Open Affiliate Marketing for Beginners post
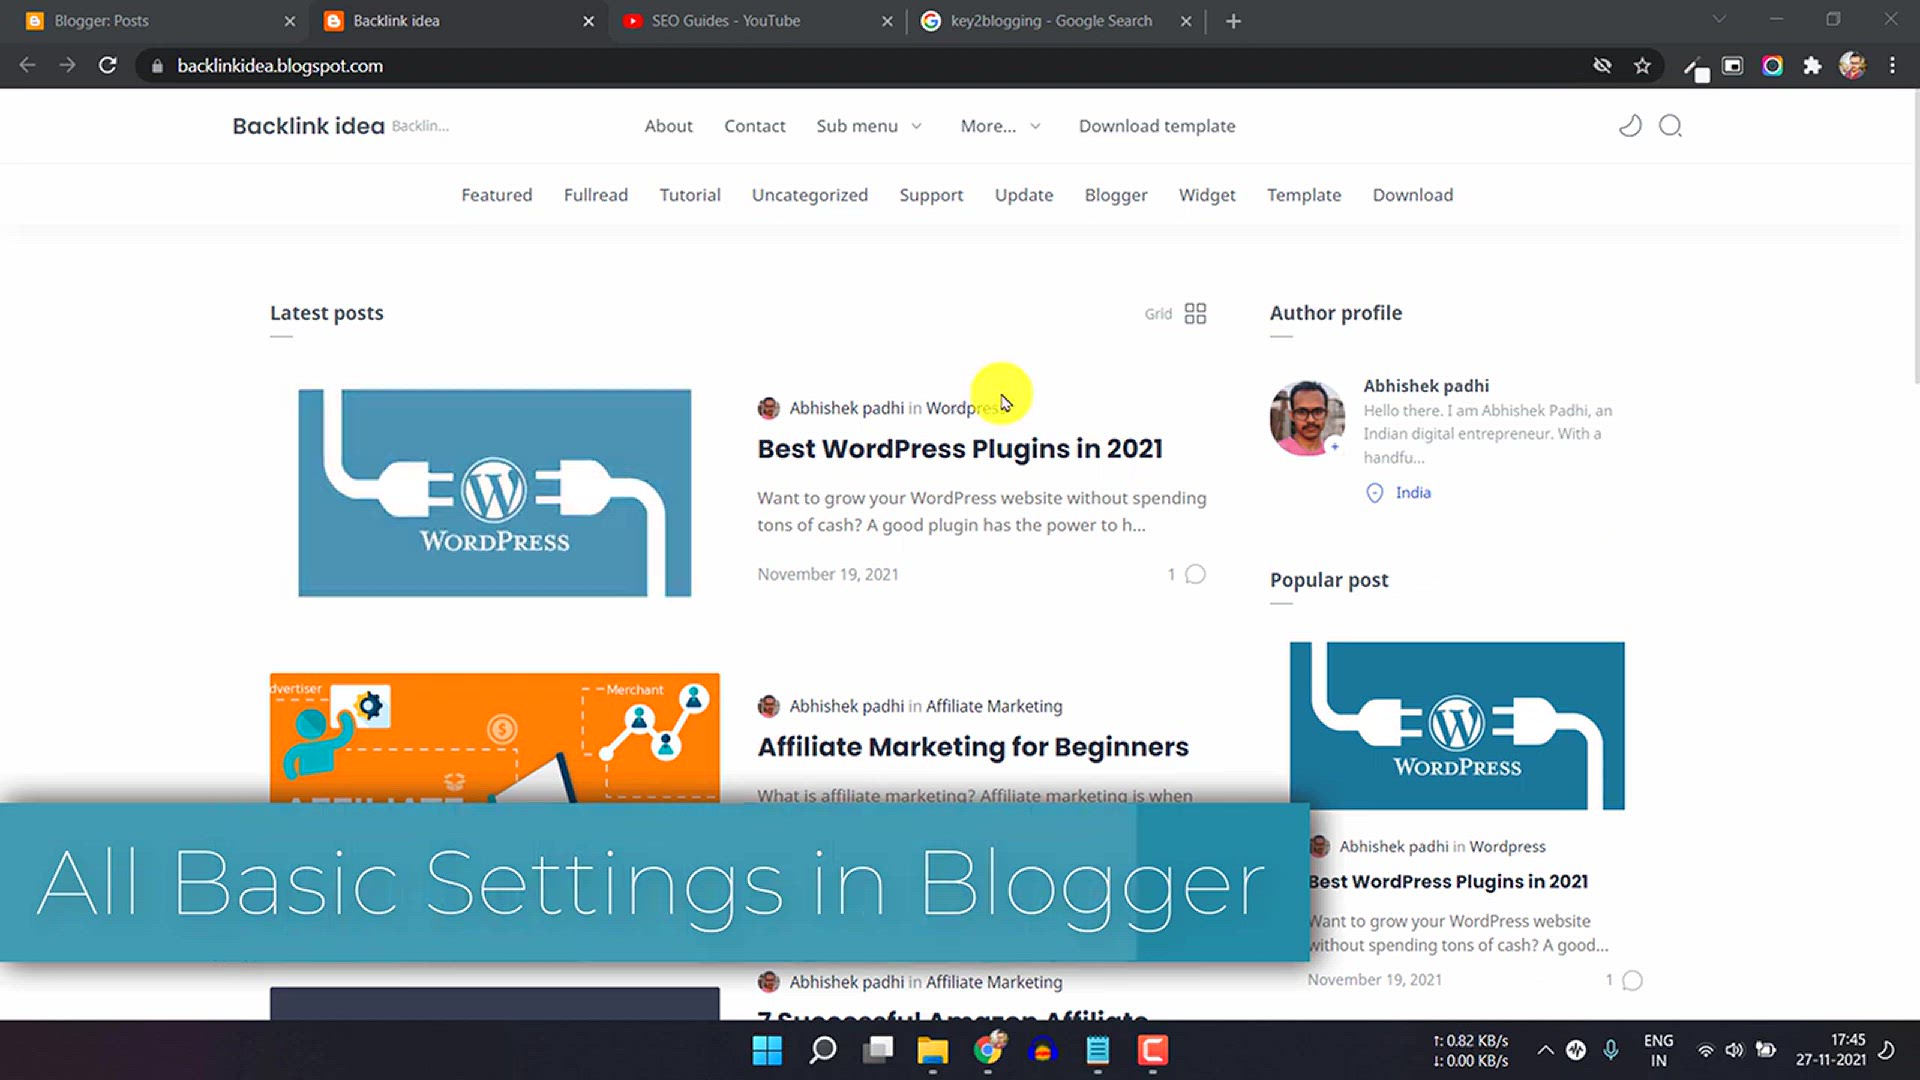 click(973, 747)
